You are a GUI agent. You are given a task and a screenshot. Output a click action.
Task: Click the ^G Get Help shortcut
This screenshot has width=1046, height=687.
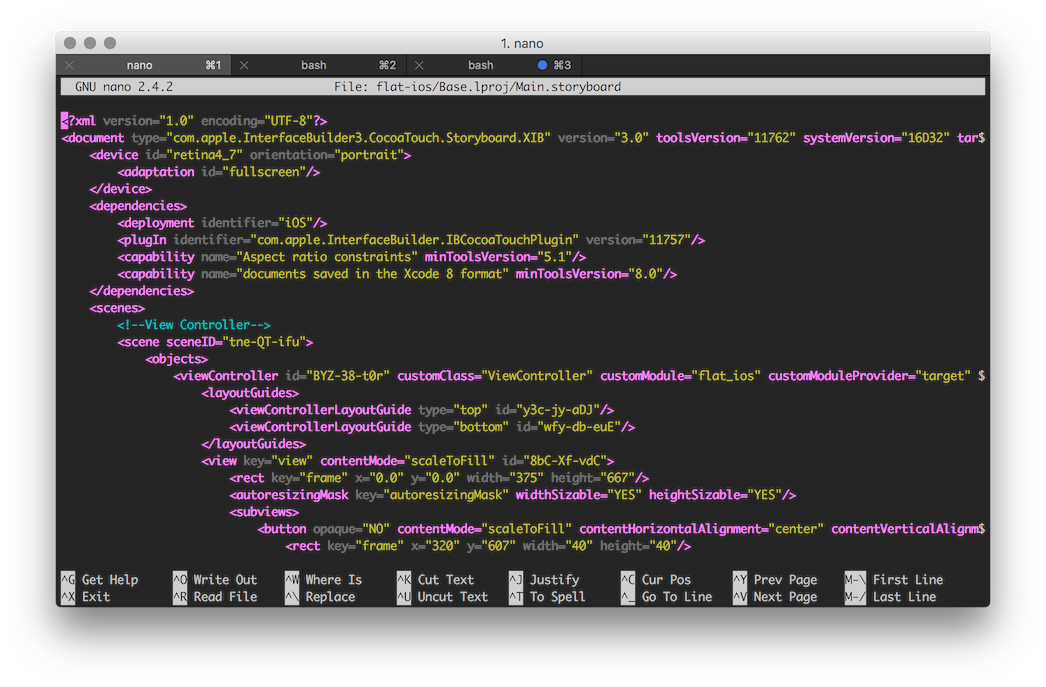pos(100,580)
